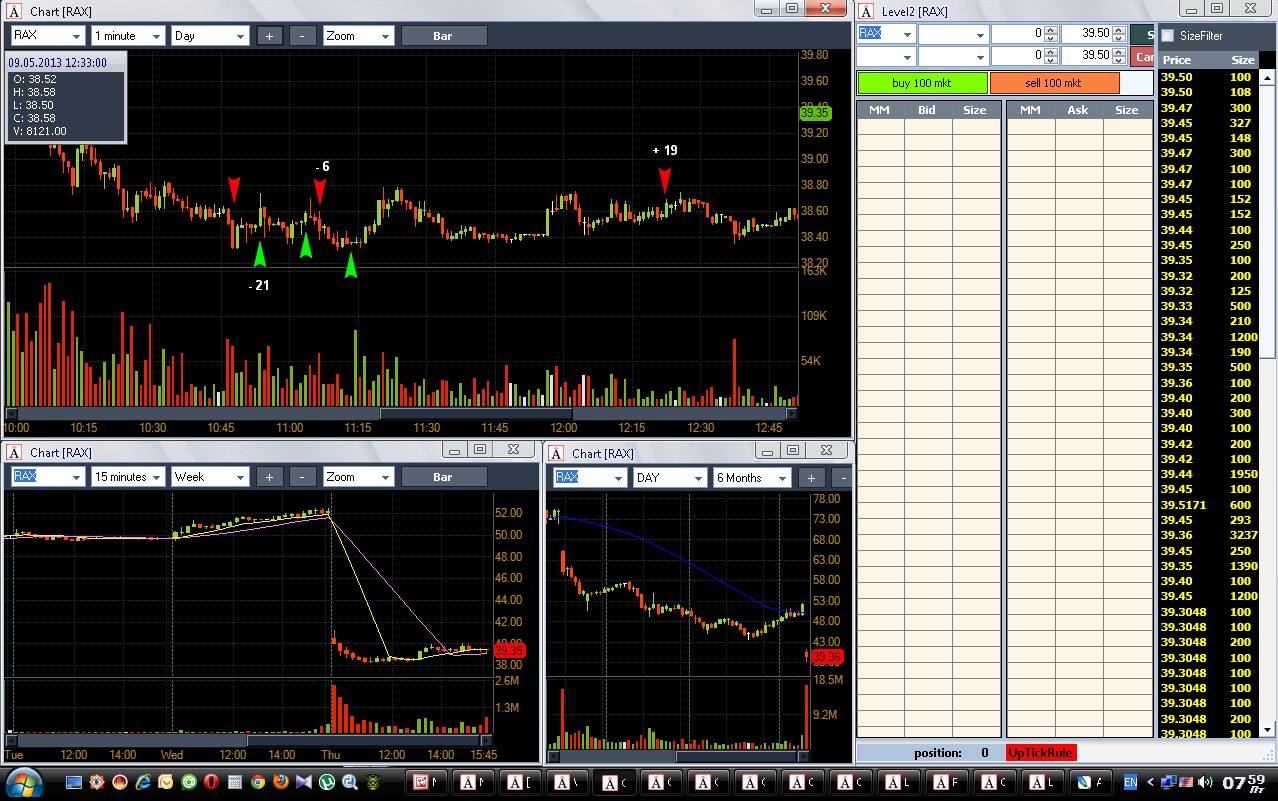Click the plus zoom button on 1 minute chart

(269, 36)
